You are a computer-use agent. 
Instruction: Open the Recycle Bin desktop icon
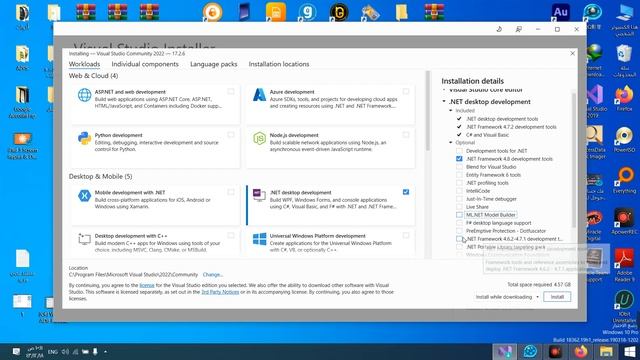pos(624,60)
